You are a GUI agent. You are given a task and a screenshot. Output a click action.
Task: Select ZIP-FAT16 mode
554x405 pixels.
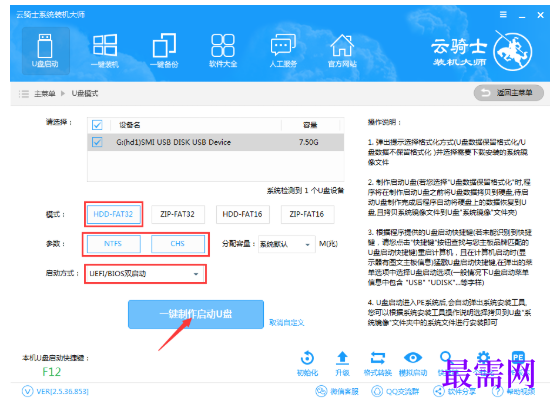tap(307, 214)
